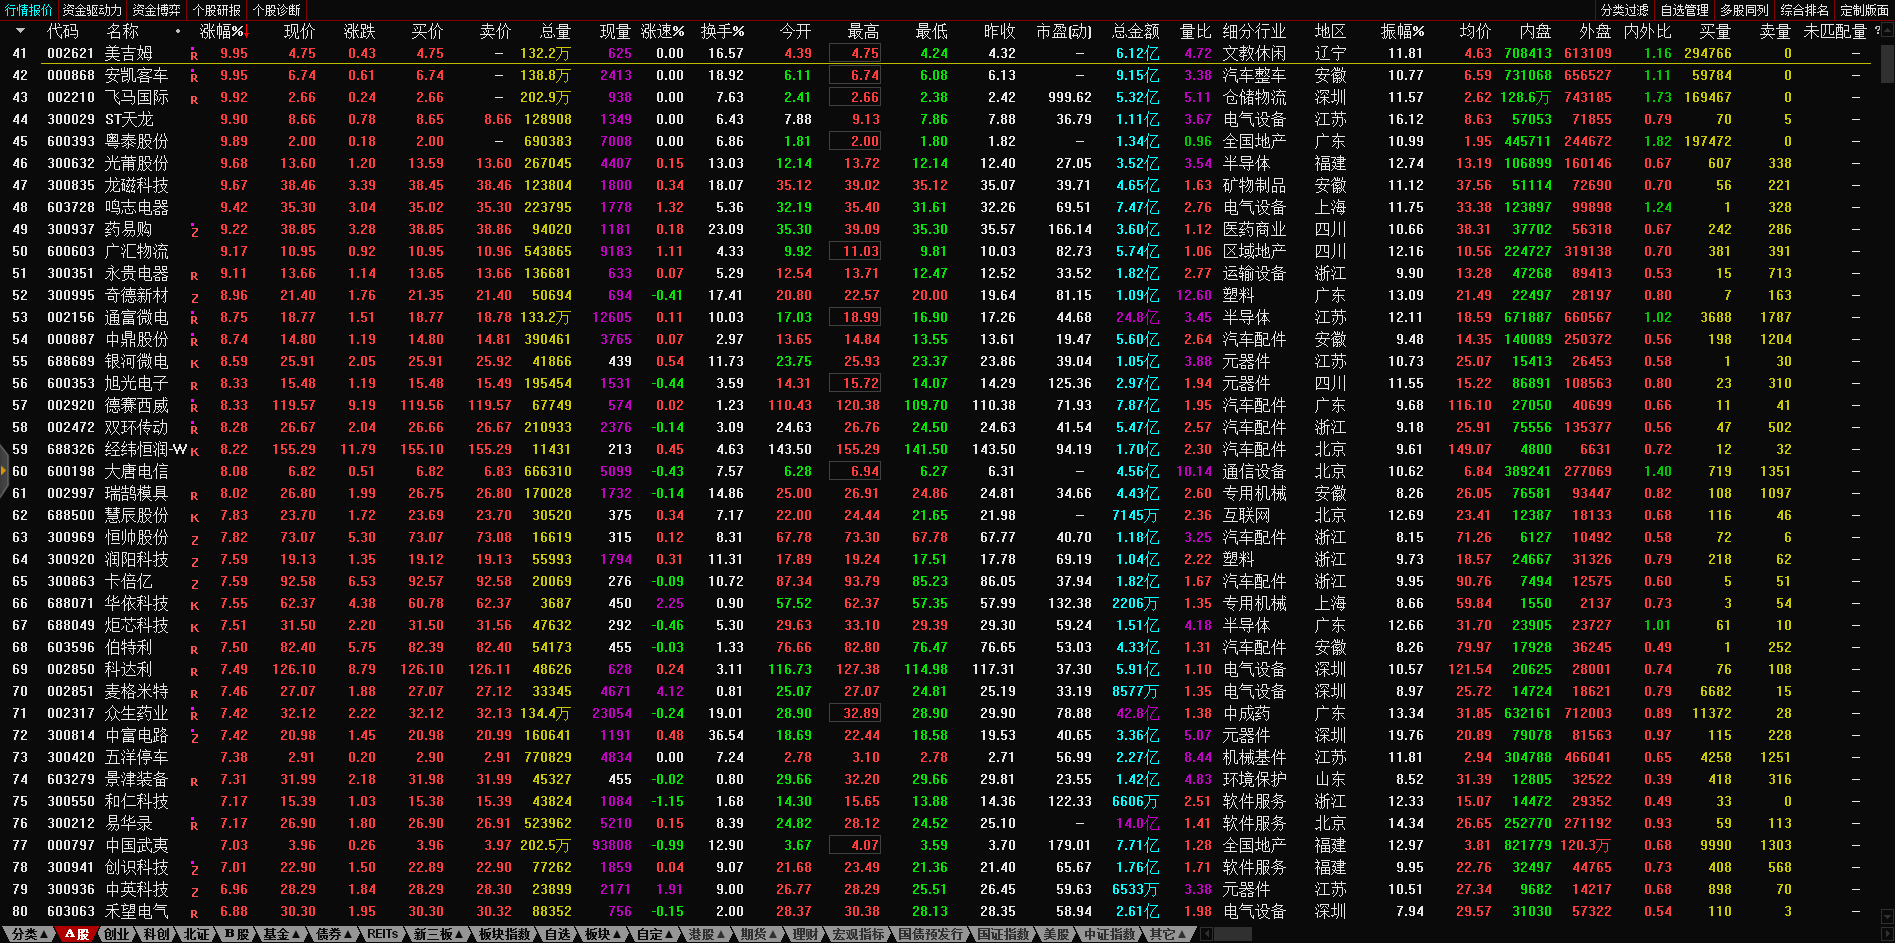Click the scroll down arrow on the right scrollbar
The width and height of the screenshot is (1895, 943).
pos(1886,914)
